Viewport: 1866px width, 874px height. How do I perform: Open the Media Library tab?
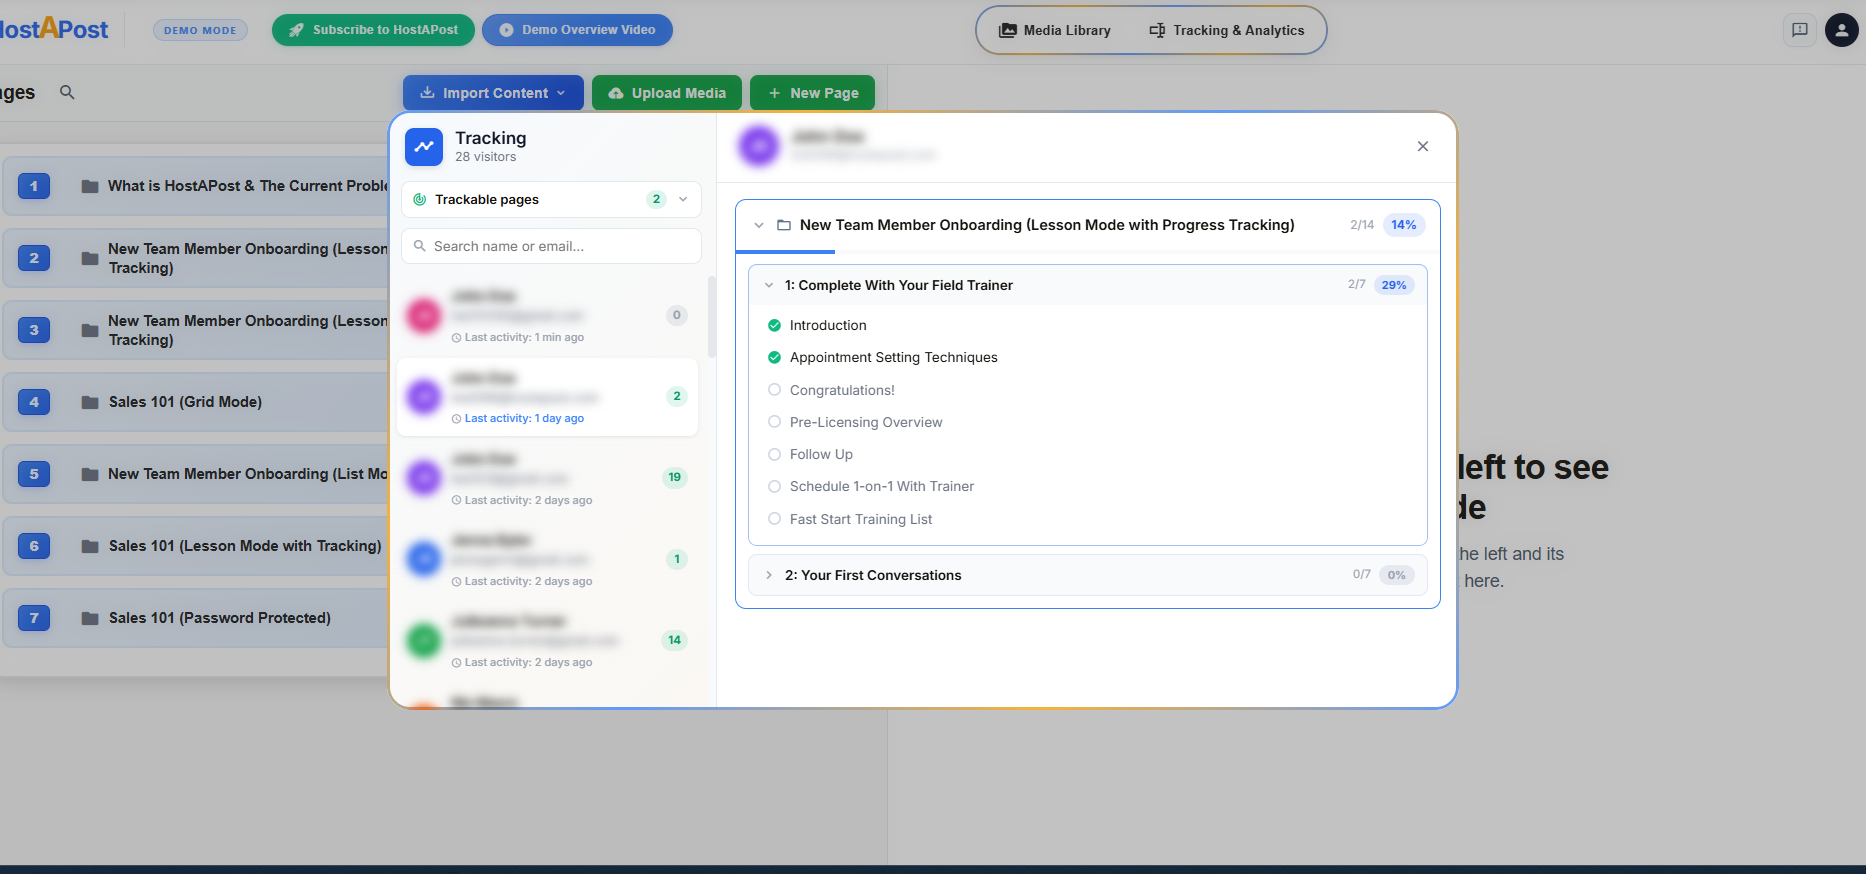click(1055, 30)
